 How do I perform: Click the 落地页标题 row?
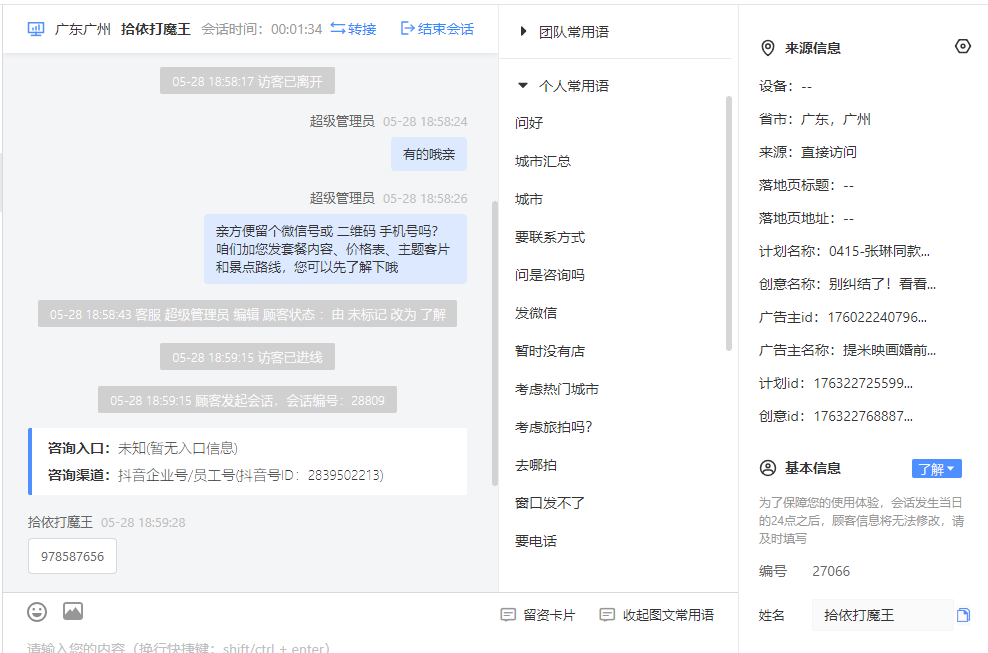(807, 185)
